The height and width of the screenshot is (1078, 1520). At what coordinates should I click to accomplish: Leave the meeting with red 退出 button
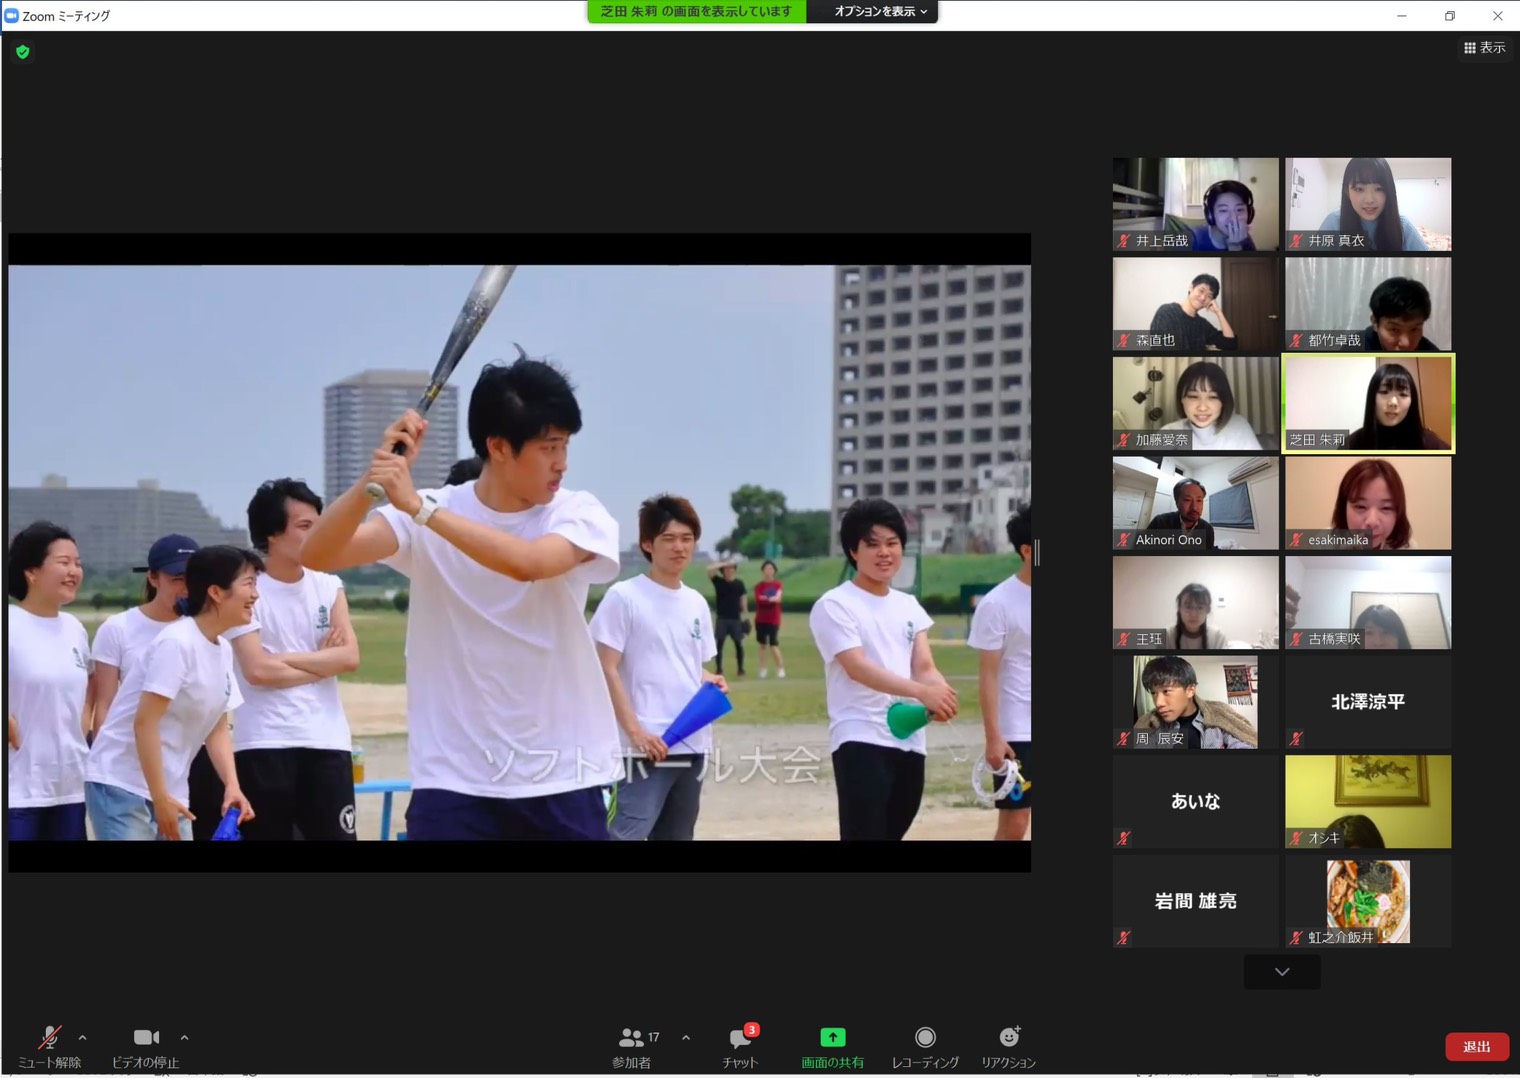pos(1476,1046)
